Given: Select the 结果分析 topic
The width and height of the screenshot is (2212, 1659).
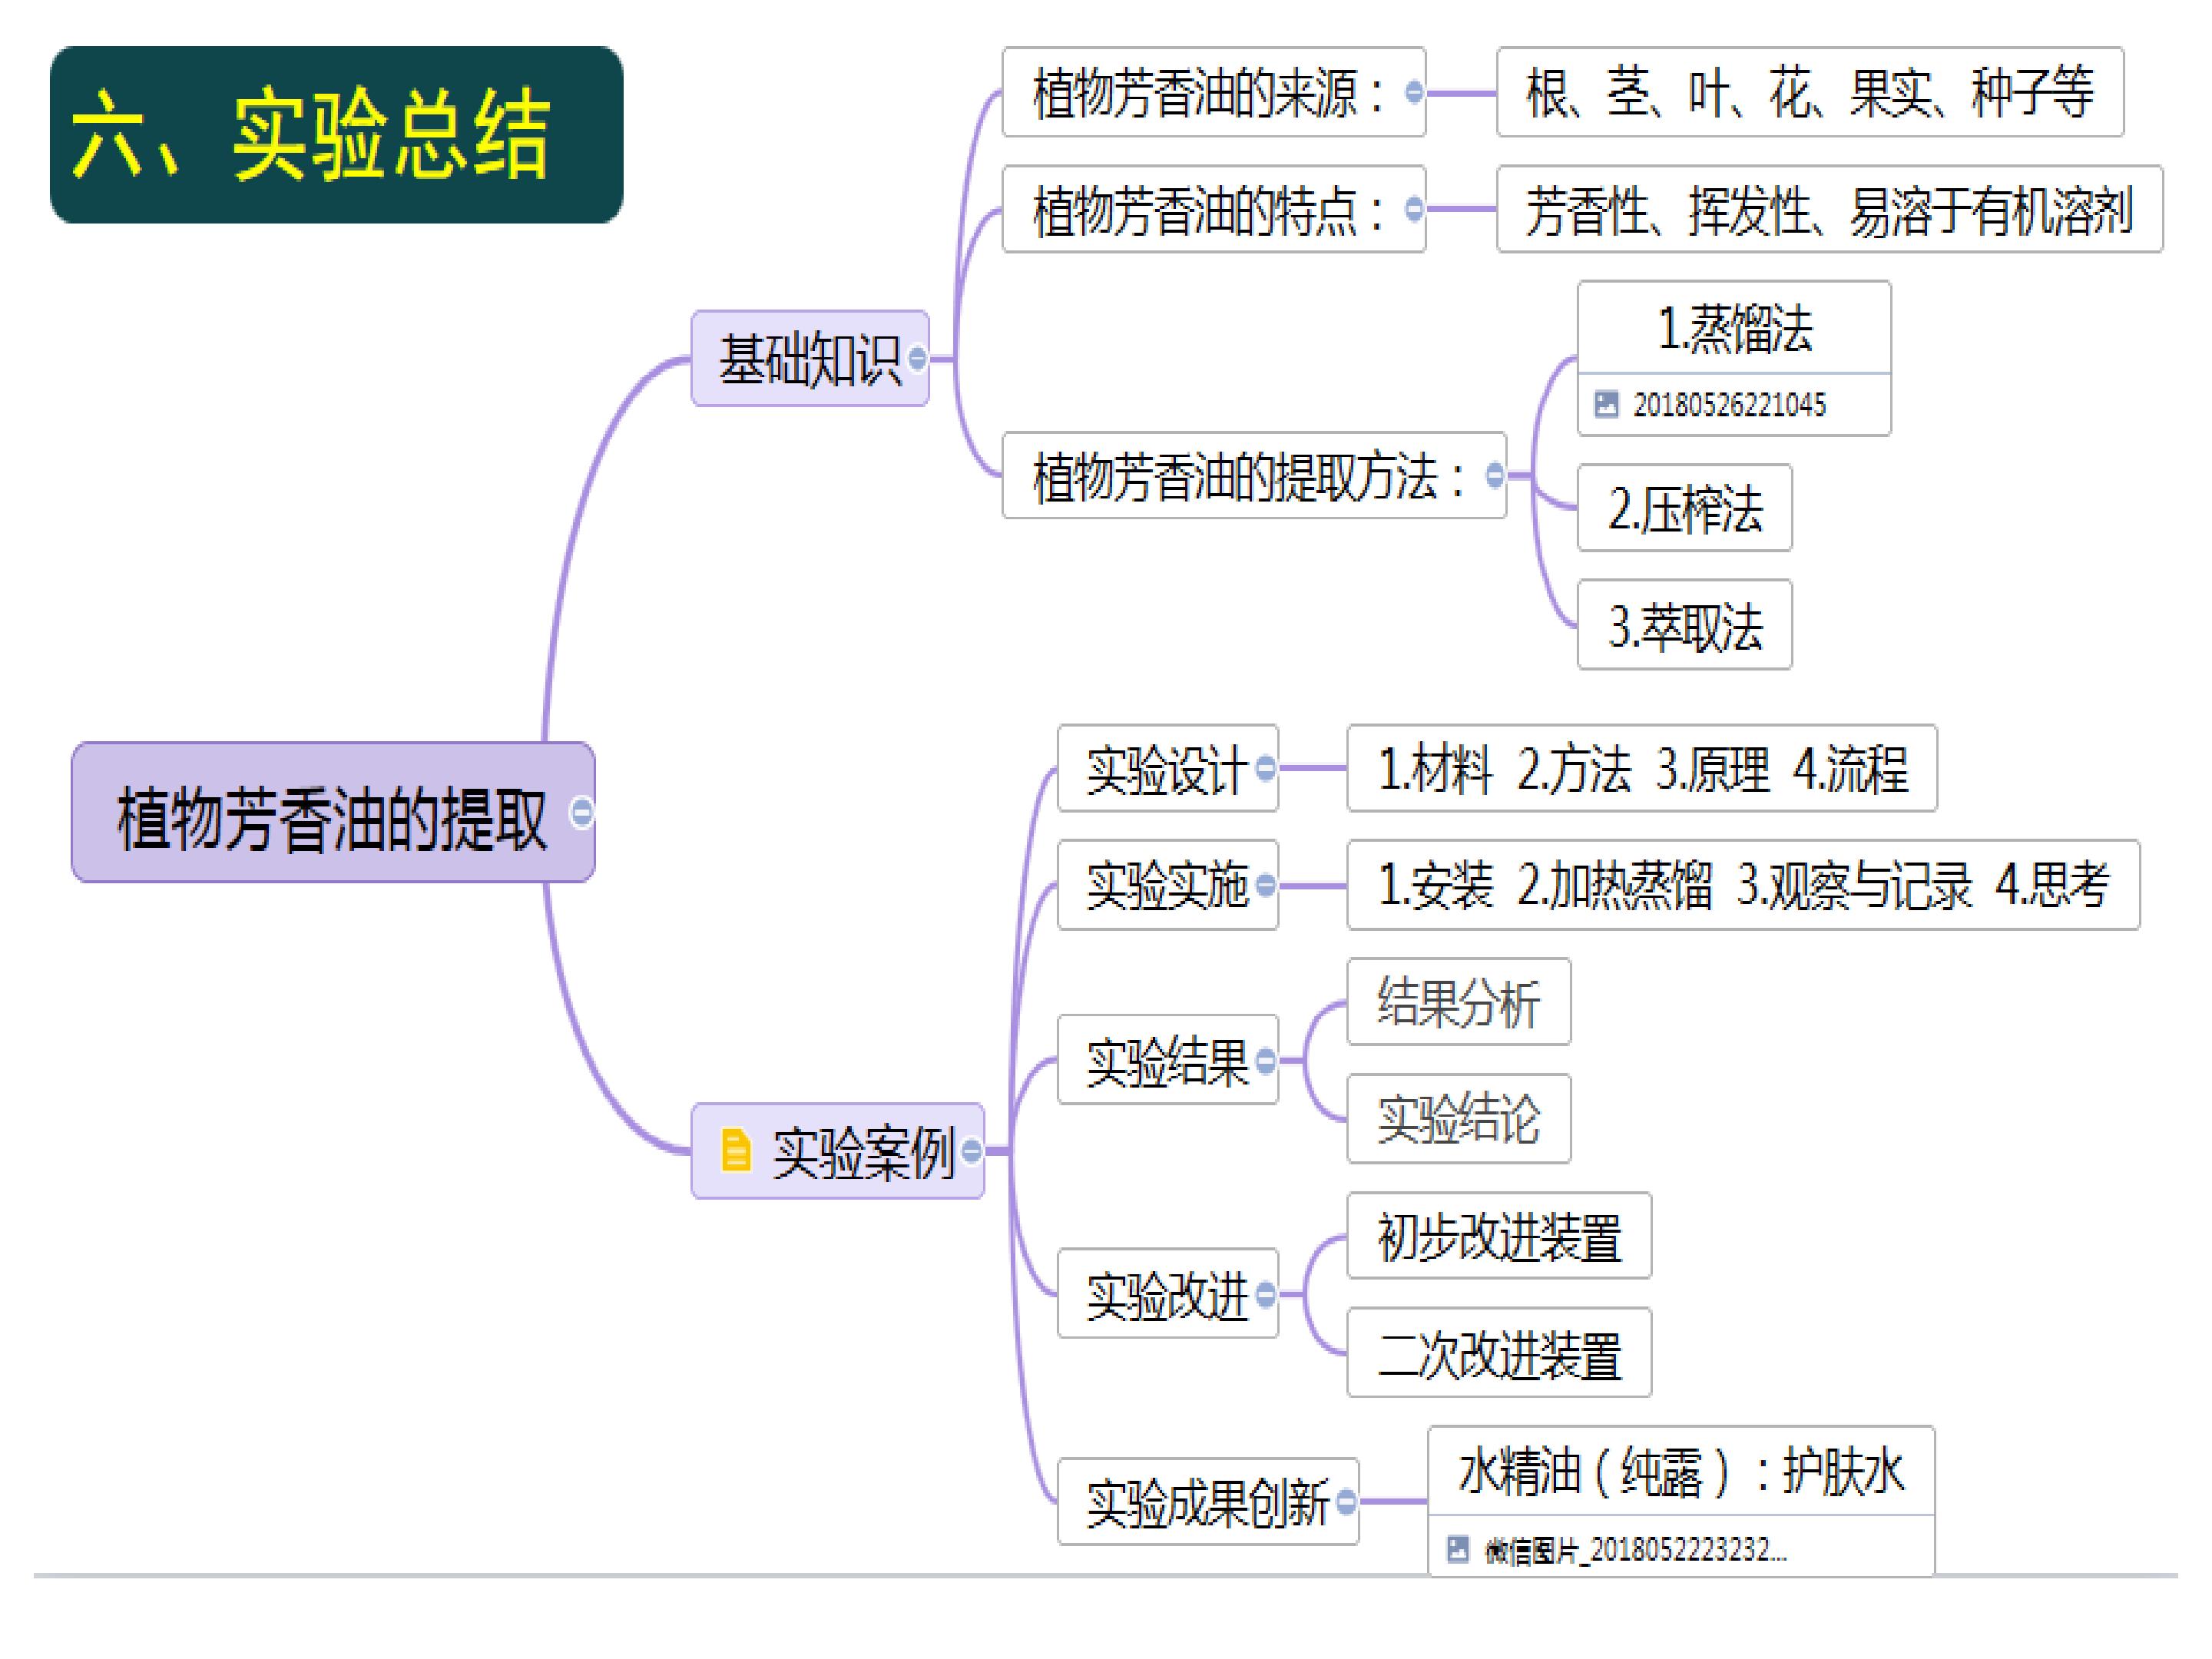Looking at the screenshot, I should click(1459, 1002).
